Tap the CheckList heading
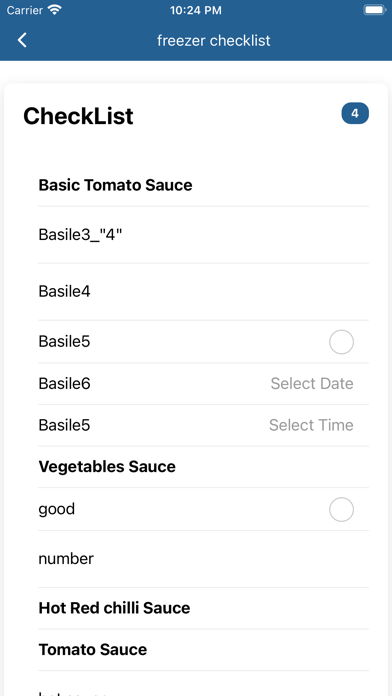This screenshot has width=392, height=696. [78, 116]
